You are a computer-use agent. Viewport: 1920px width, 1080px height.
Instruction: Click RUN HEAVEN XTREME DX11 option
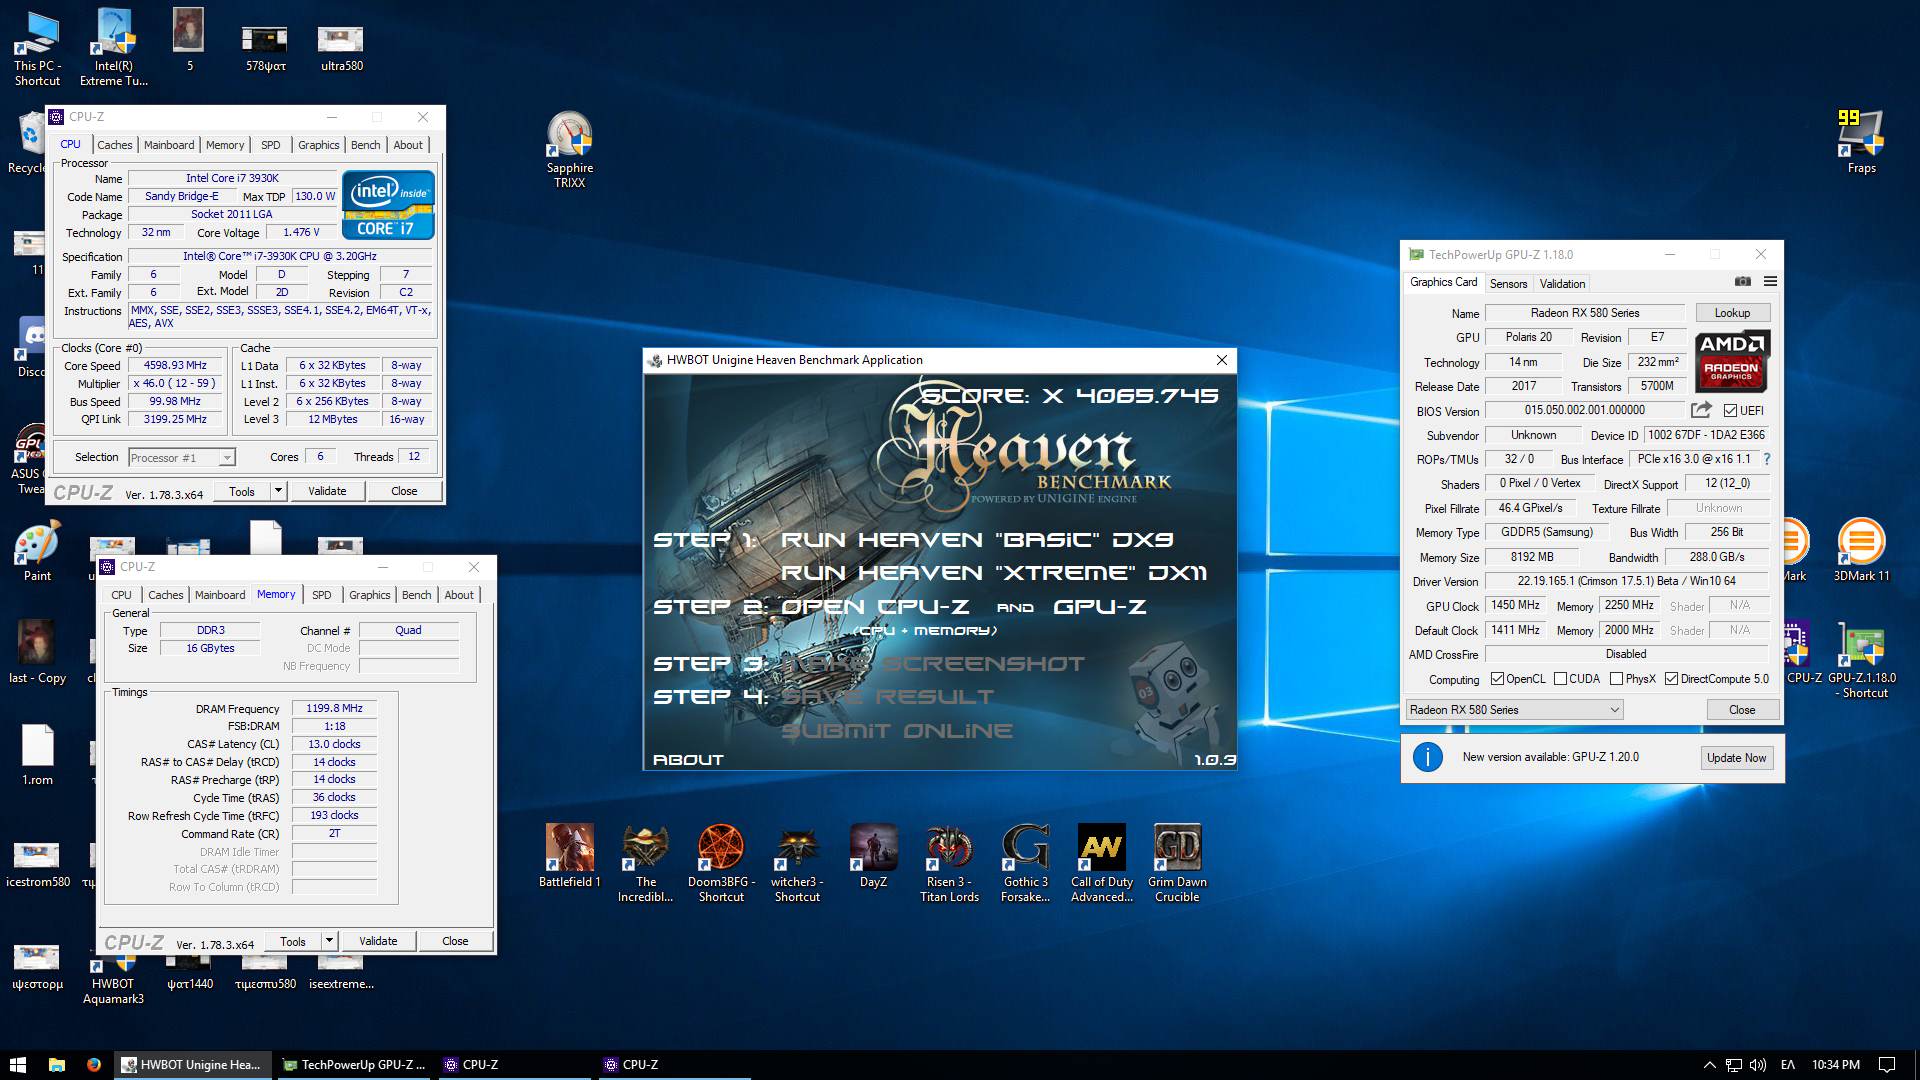click(x=994, y=573)
